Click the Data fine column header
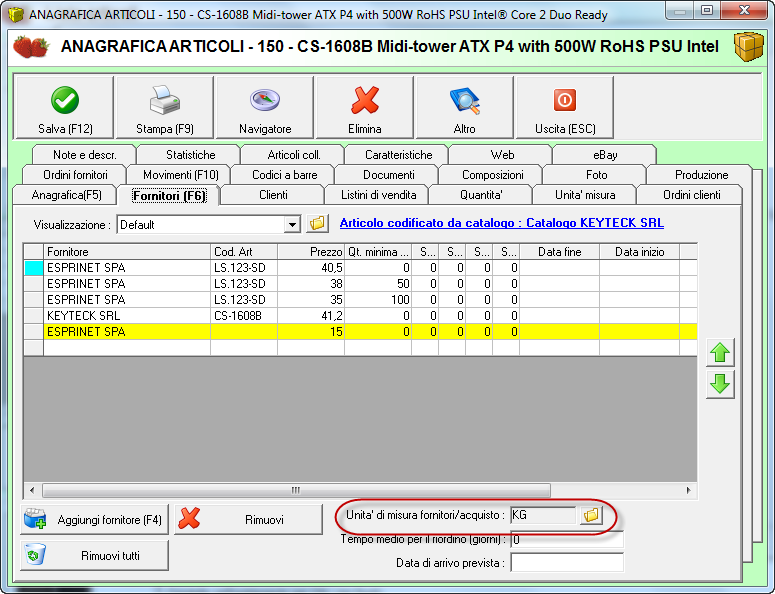This screenshot has height=594, width=775. click(560, 252)
